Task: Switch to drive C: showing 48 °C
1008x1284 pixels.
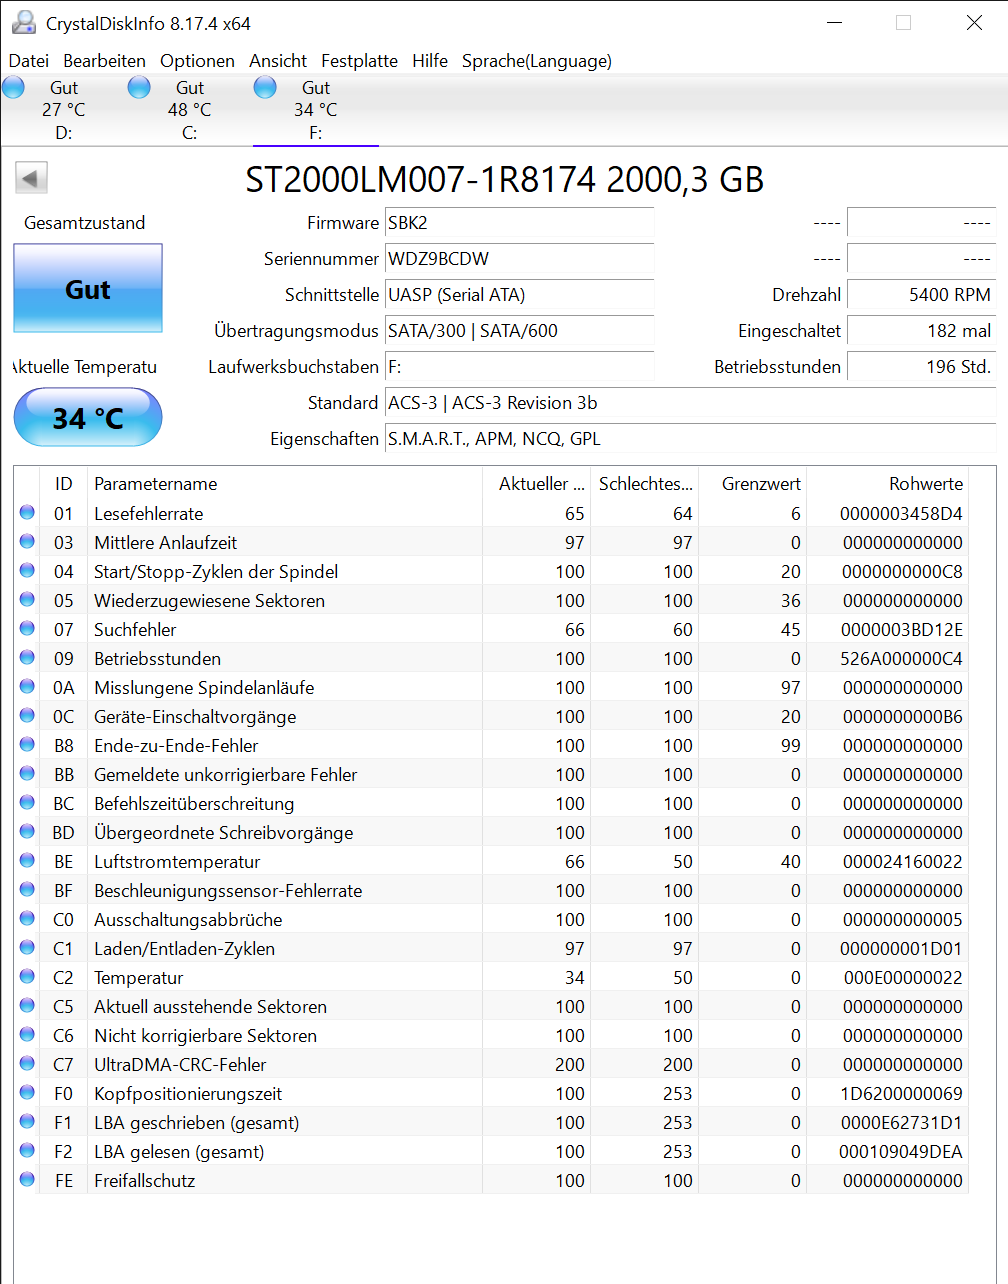Action: (x=189, y=108)
